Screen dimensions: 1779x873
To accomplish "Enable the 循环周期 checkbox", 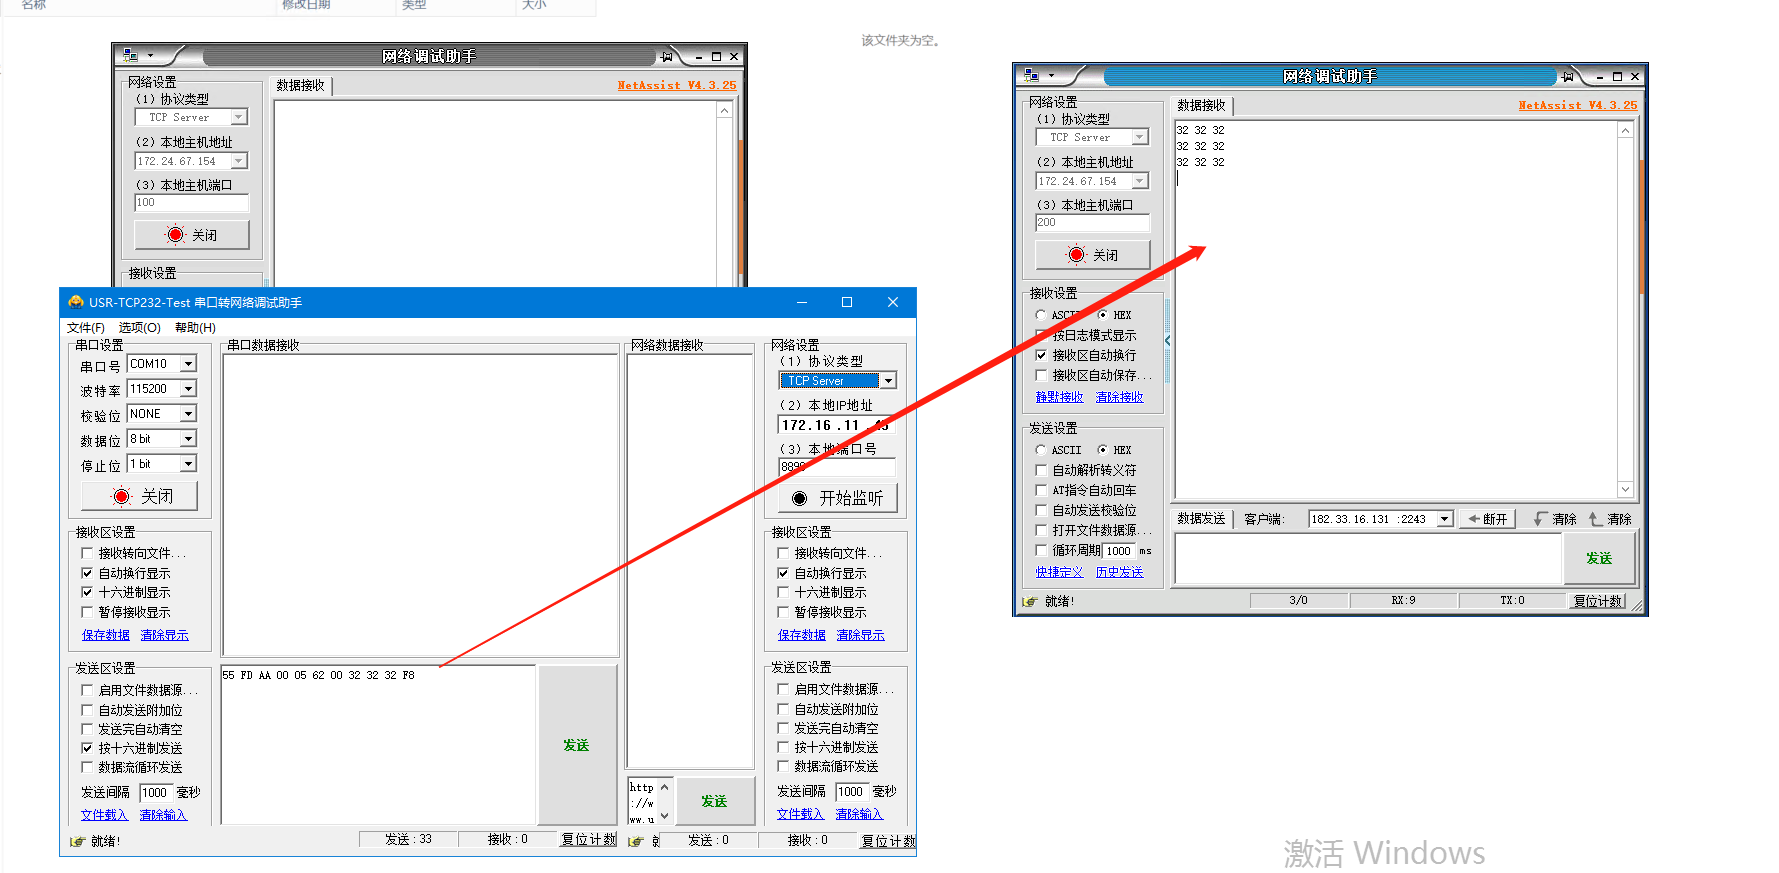I will [1041, 550].
